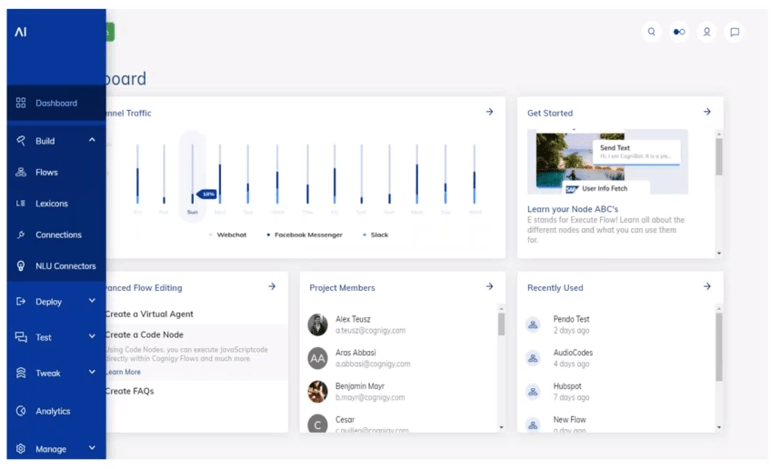Click the NLU Connectors lightbulb icon
781x469 pixels.
(21, 266)
